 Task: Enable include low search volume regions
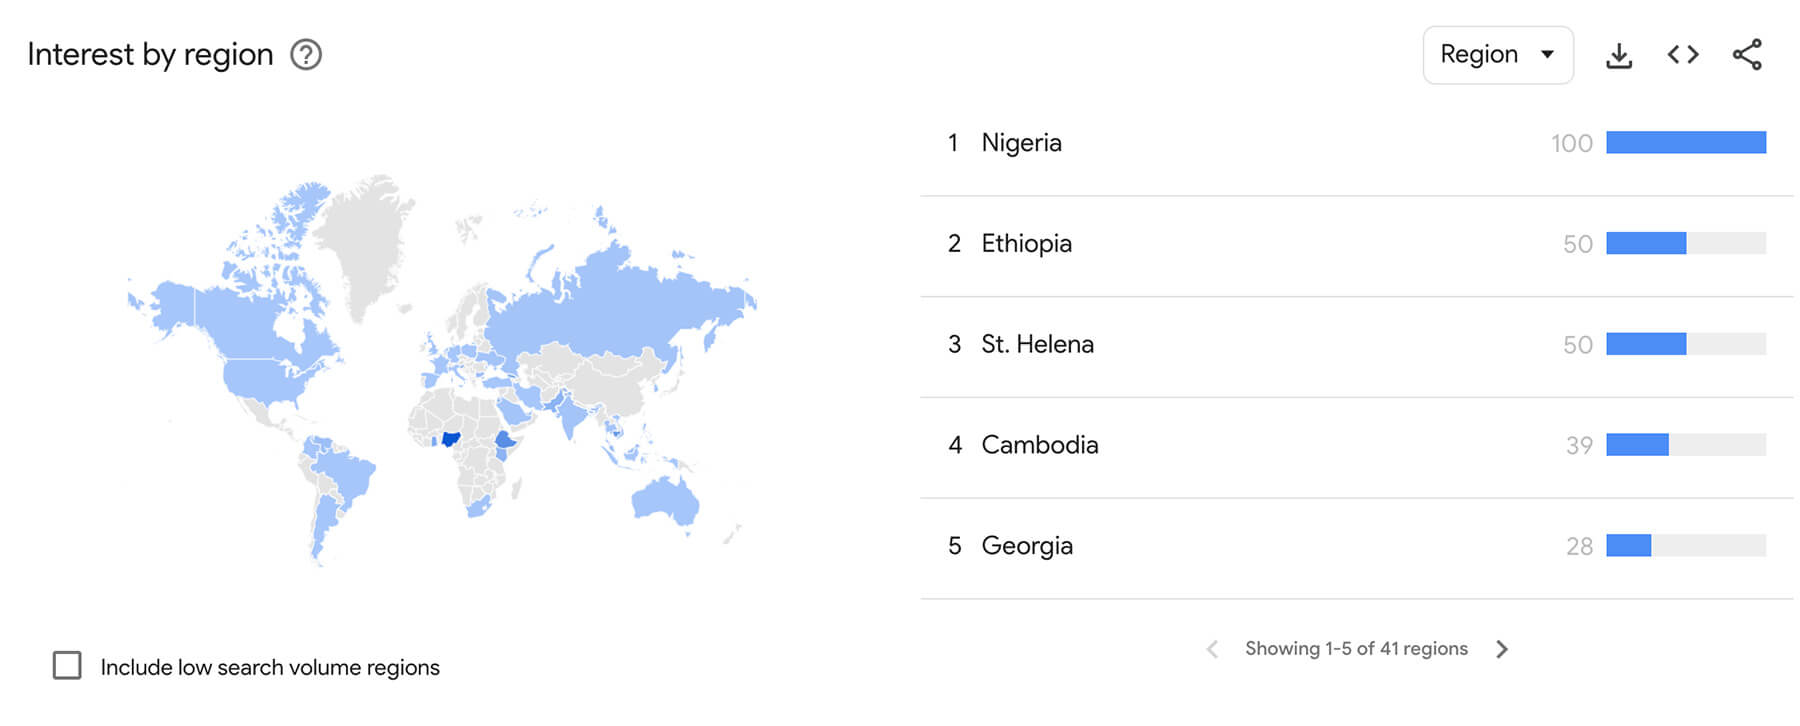[67, 666]
